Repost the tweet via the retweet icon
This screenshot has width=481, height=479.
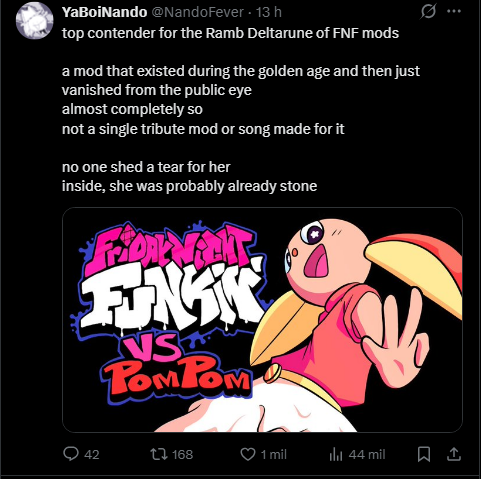(159, 454)
